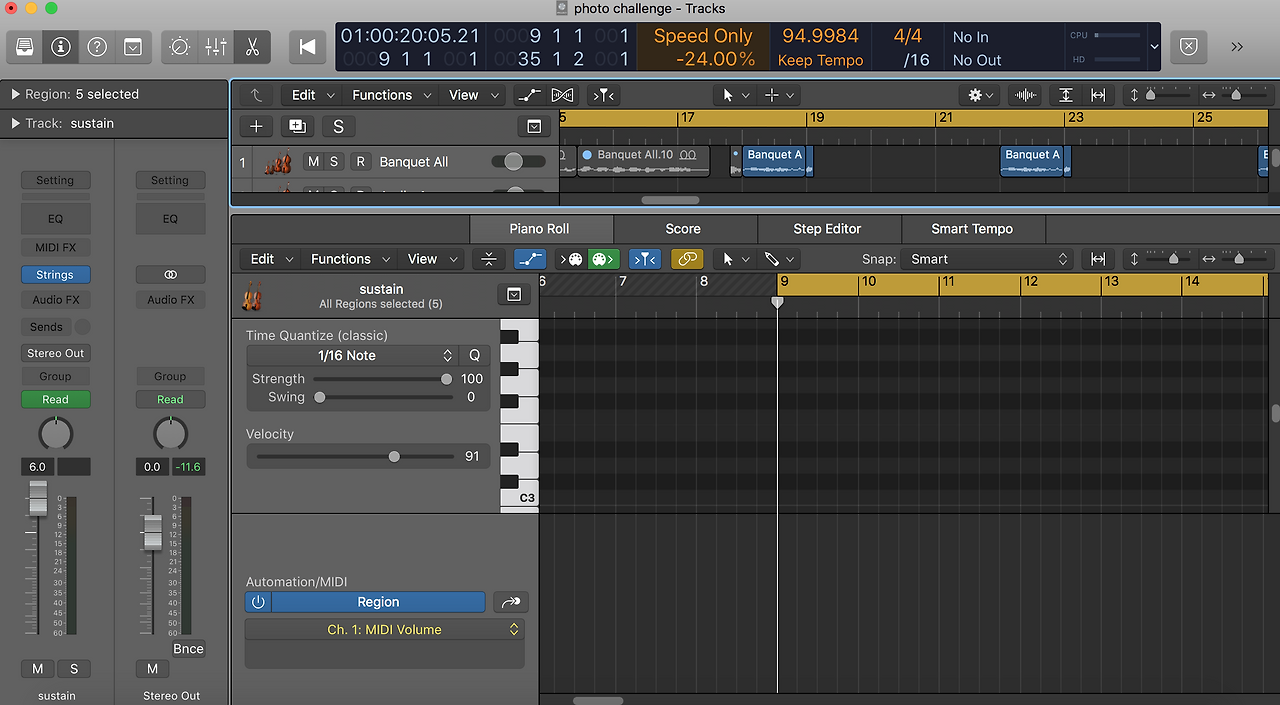Toggle Piano Roll automation button

point(530,259)
